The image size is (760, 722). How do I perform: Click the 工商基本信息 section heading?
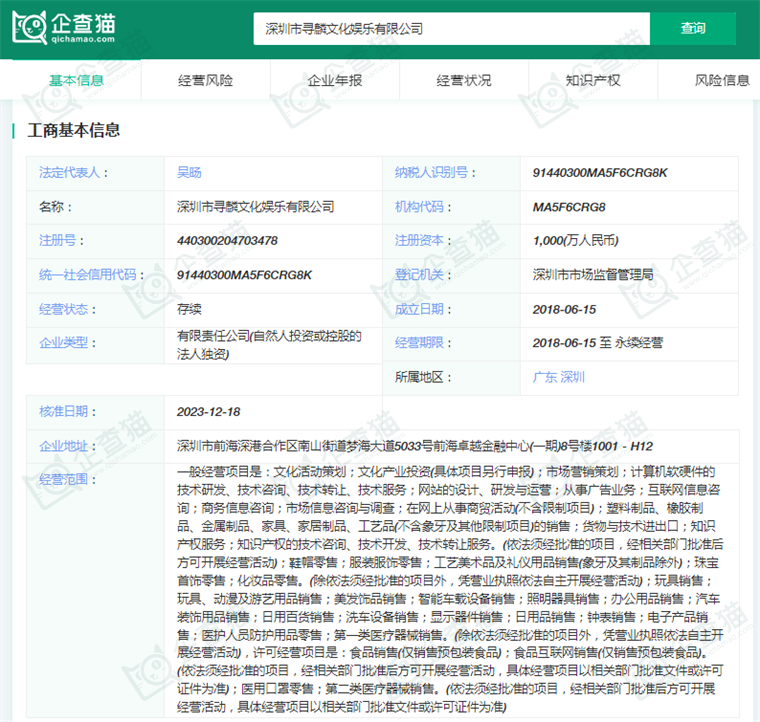pos(74,130)
